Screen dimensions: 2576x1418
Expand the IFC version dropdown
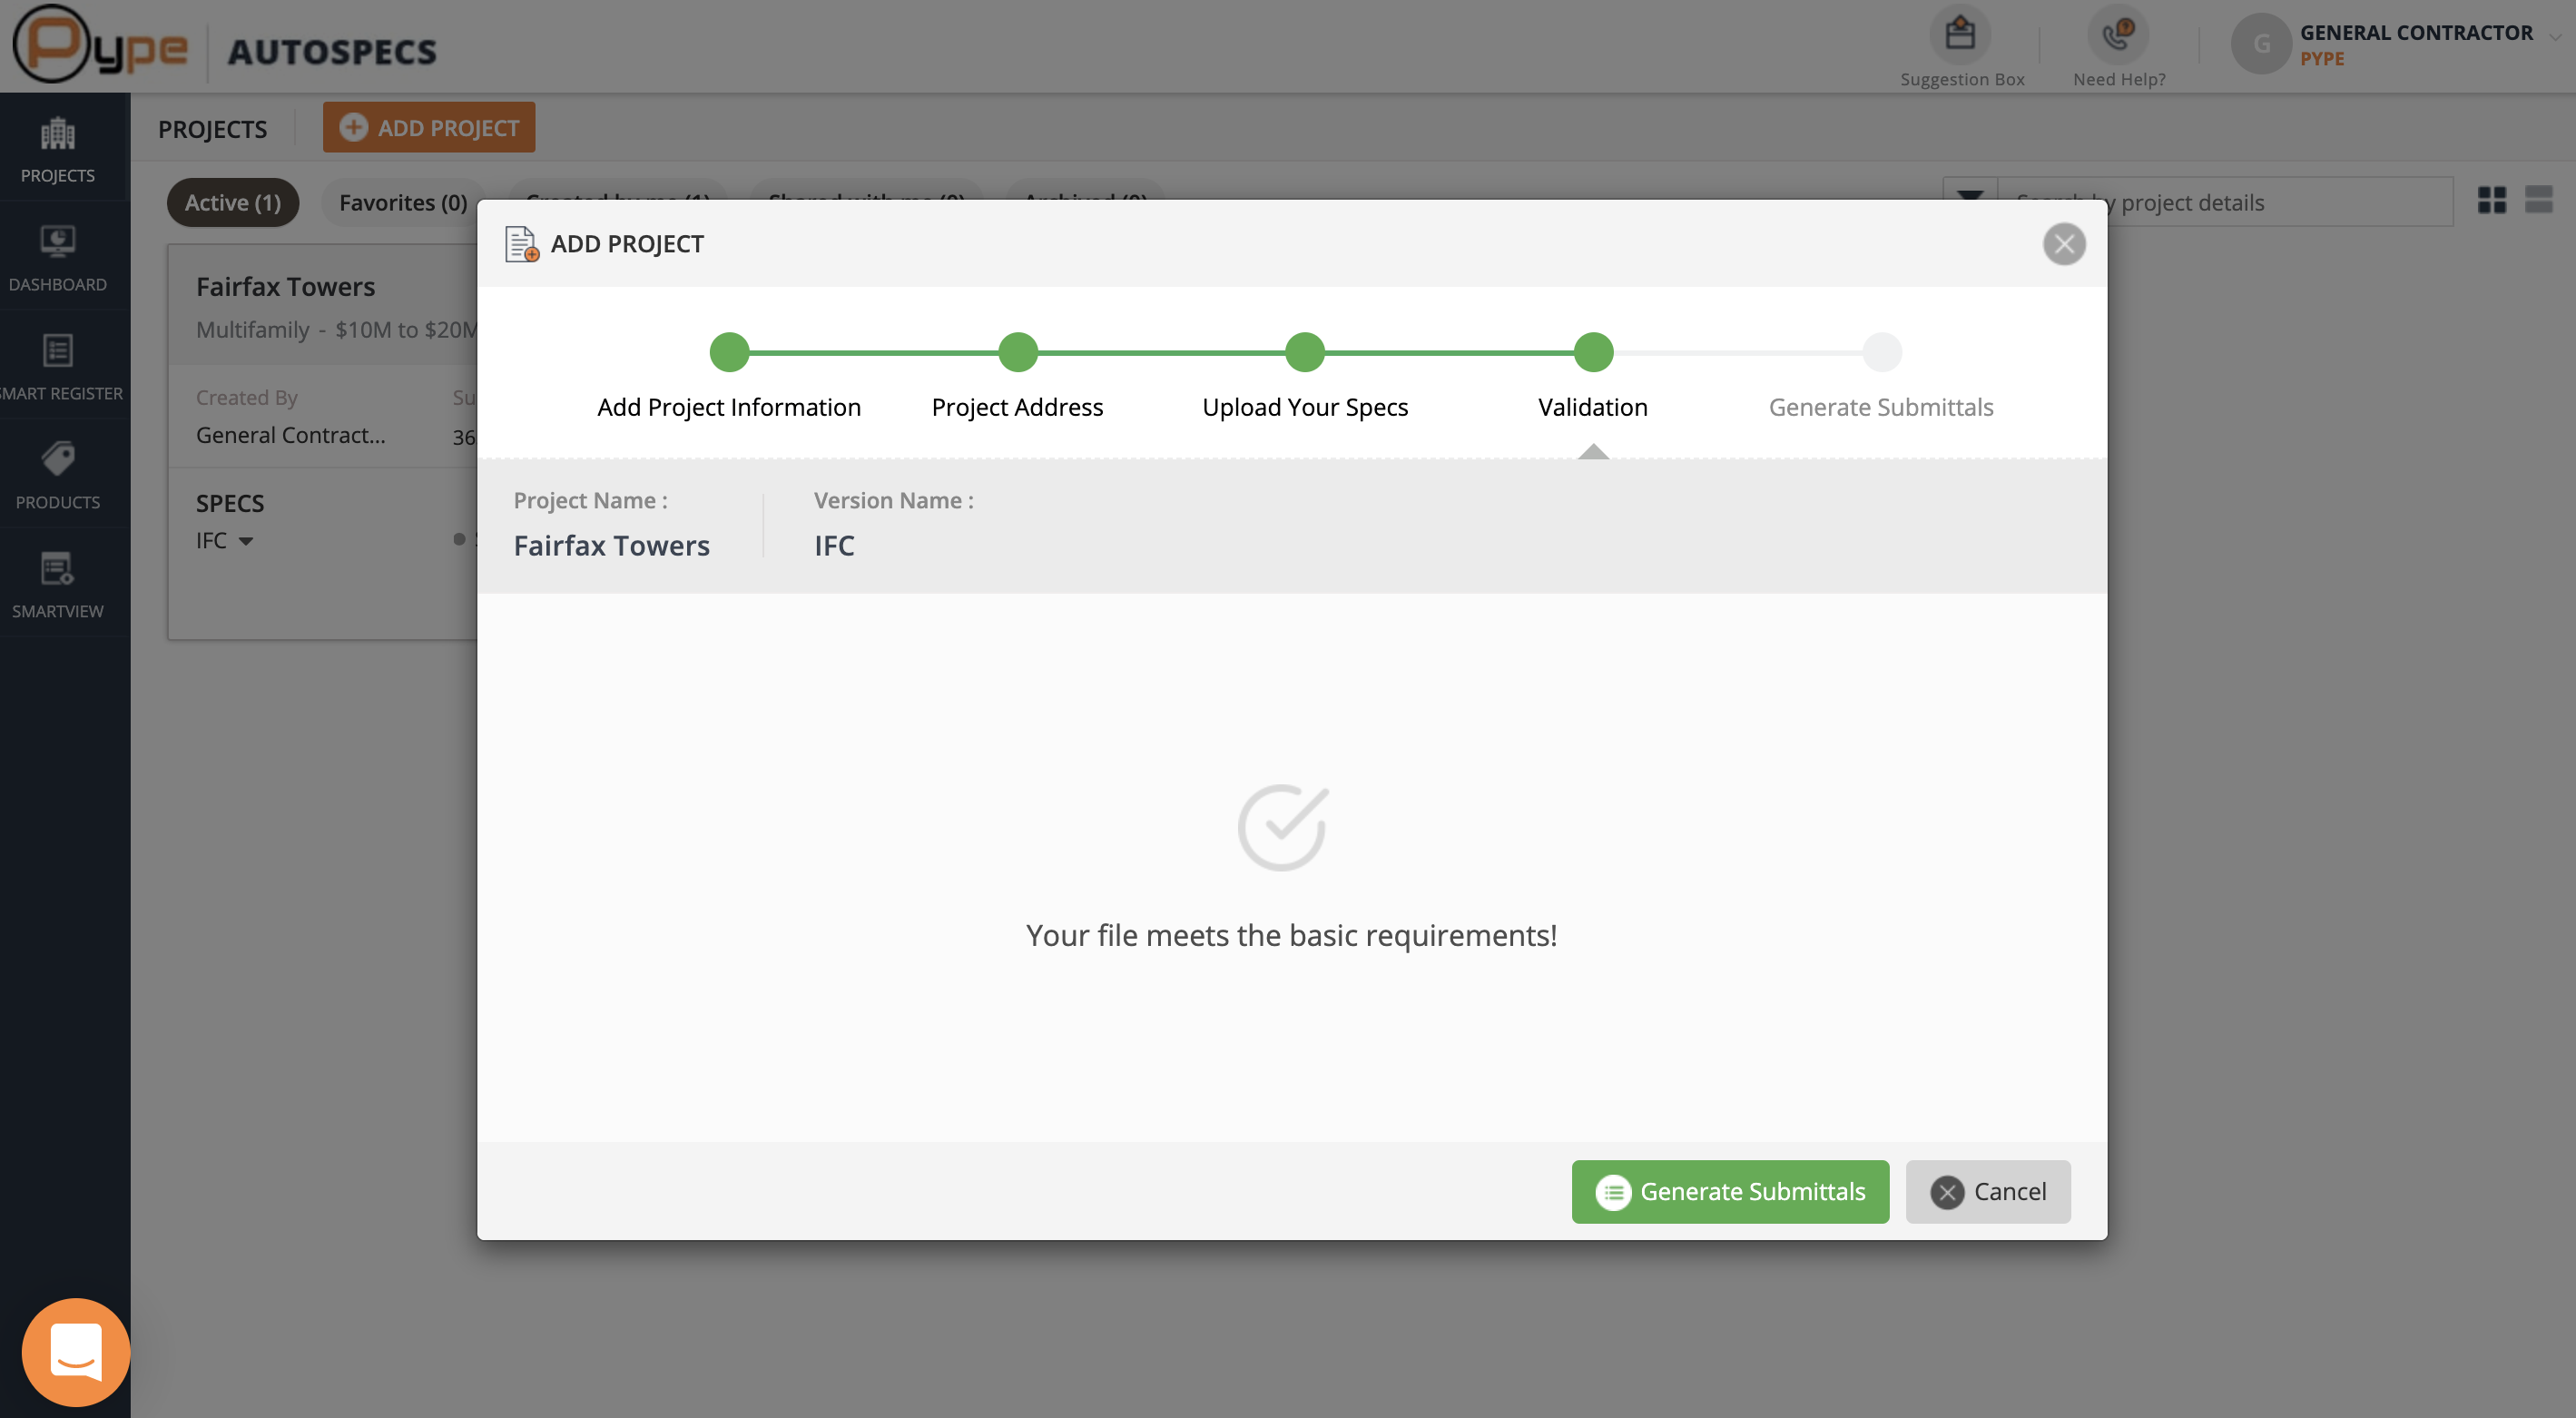(x=245, y=541)
